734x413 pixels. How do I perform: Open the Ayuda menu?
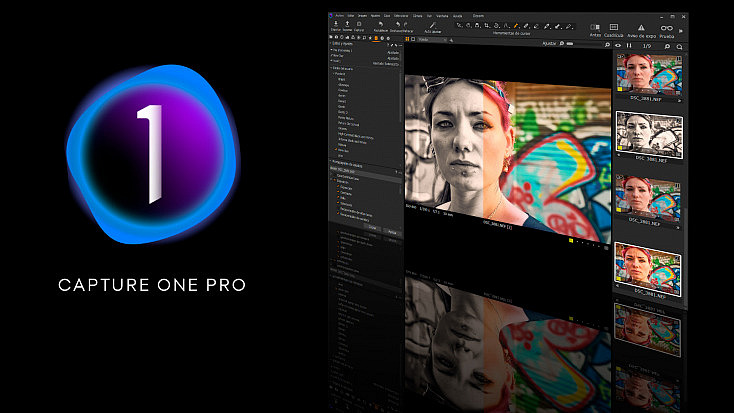(457, 16)
